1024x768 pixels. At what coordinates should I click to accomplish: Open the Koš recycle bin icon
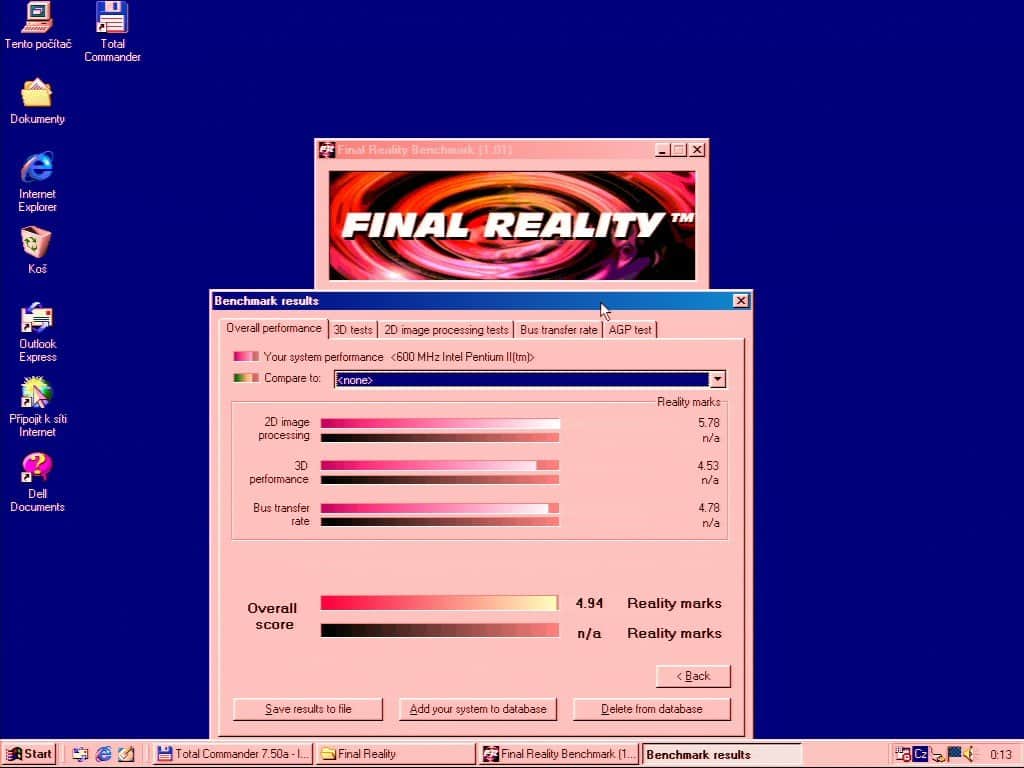(37, 250)
